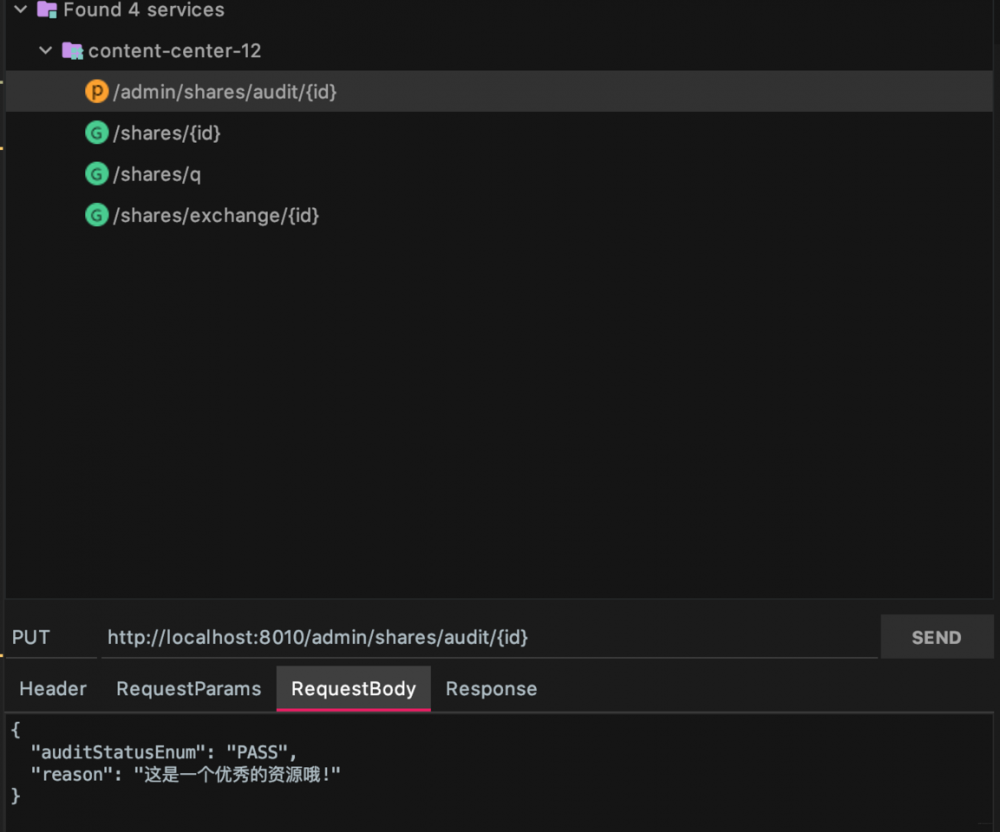Collapse the Found 4 services tree node
This screenshot has width=1000, height=832.
point(20,10)
